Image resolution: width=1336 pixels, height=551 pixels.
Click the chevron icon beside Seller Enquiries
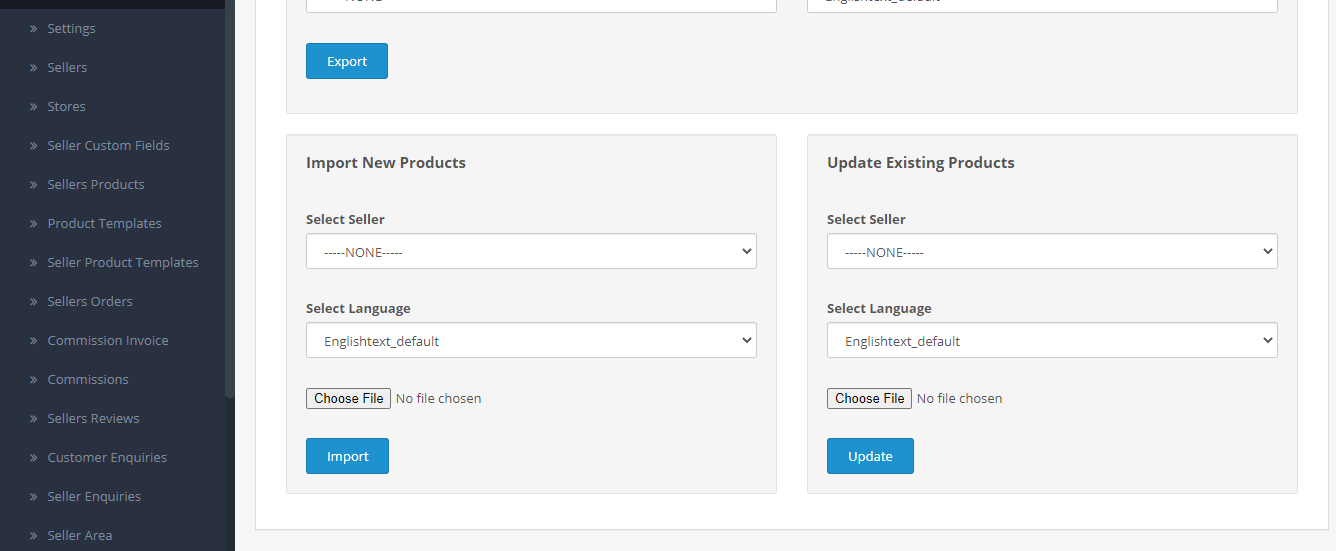coord(33,497)
